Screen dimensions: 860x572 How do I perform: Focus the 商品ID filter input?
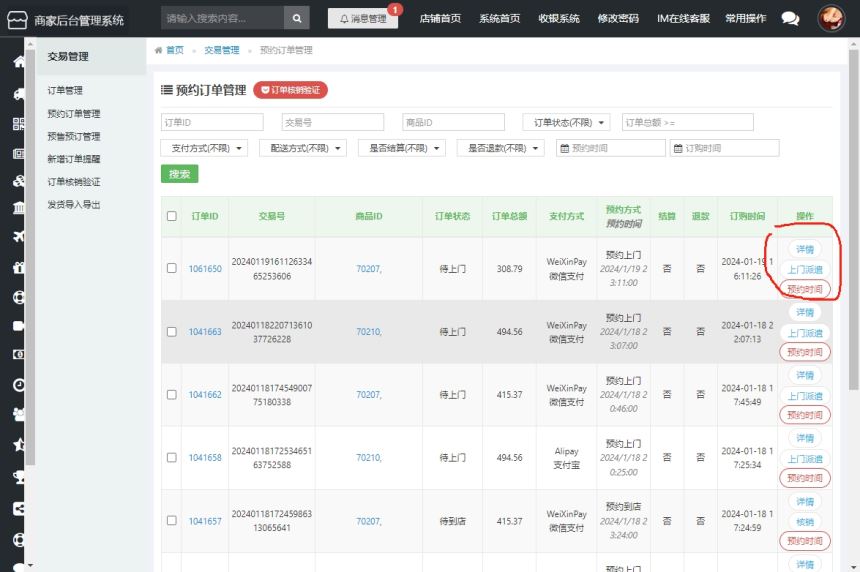[x=453, y=122]
